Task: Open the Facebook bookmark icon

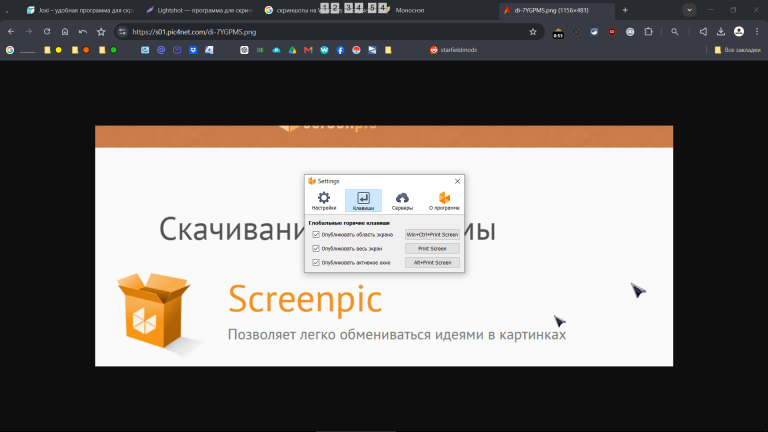Action: [x=340, y=50]
